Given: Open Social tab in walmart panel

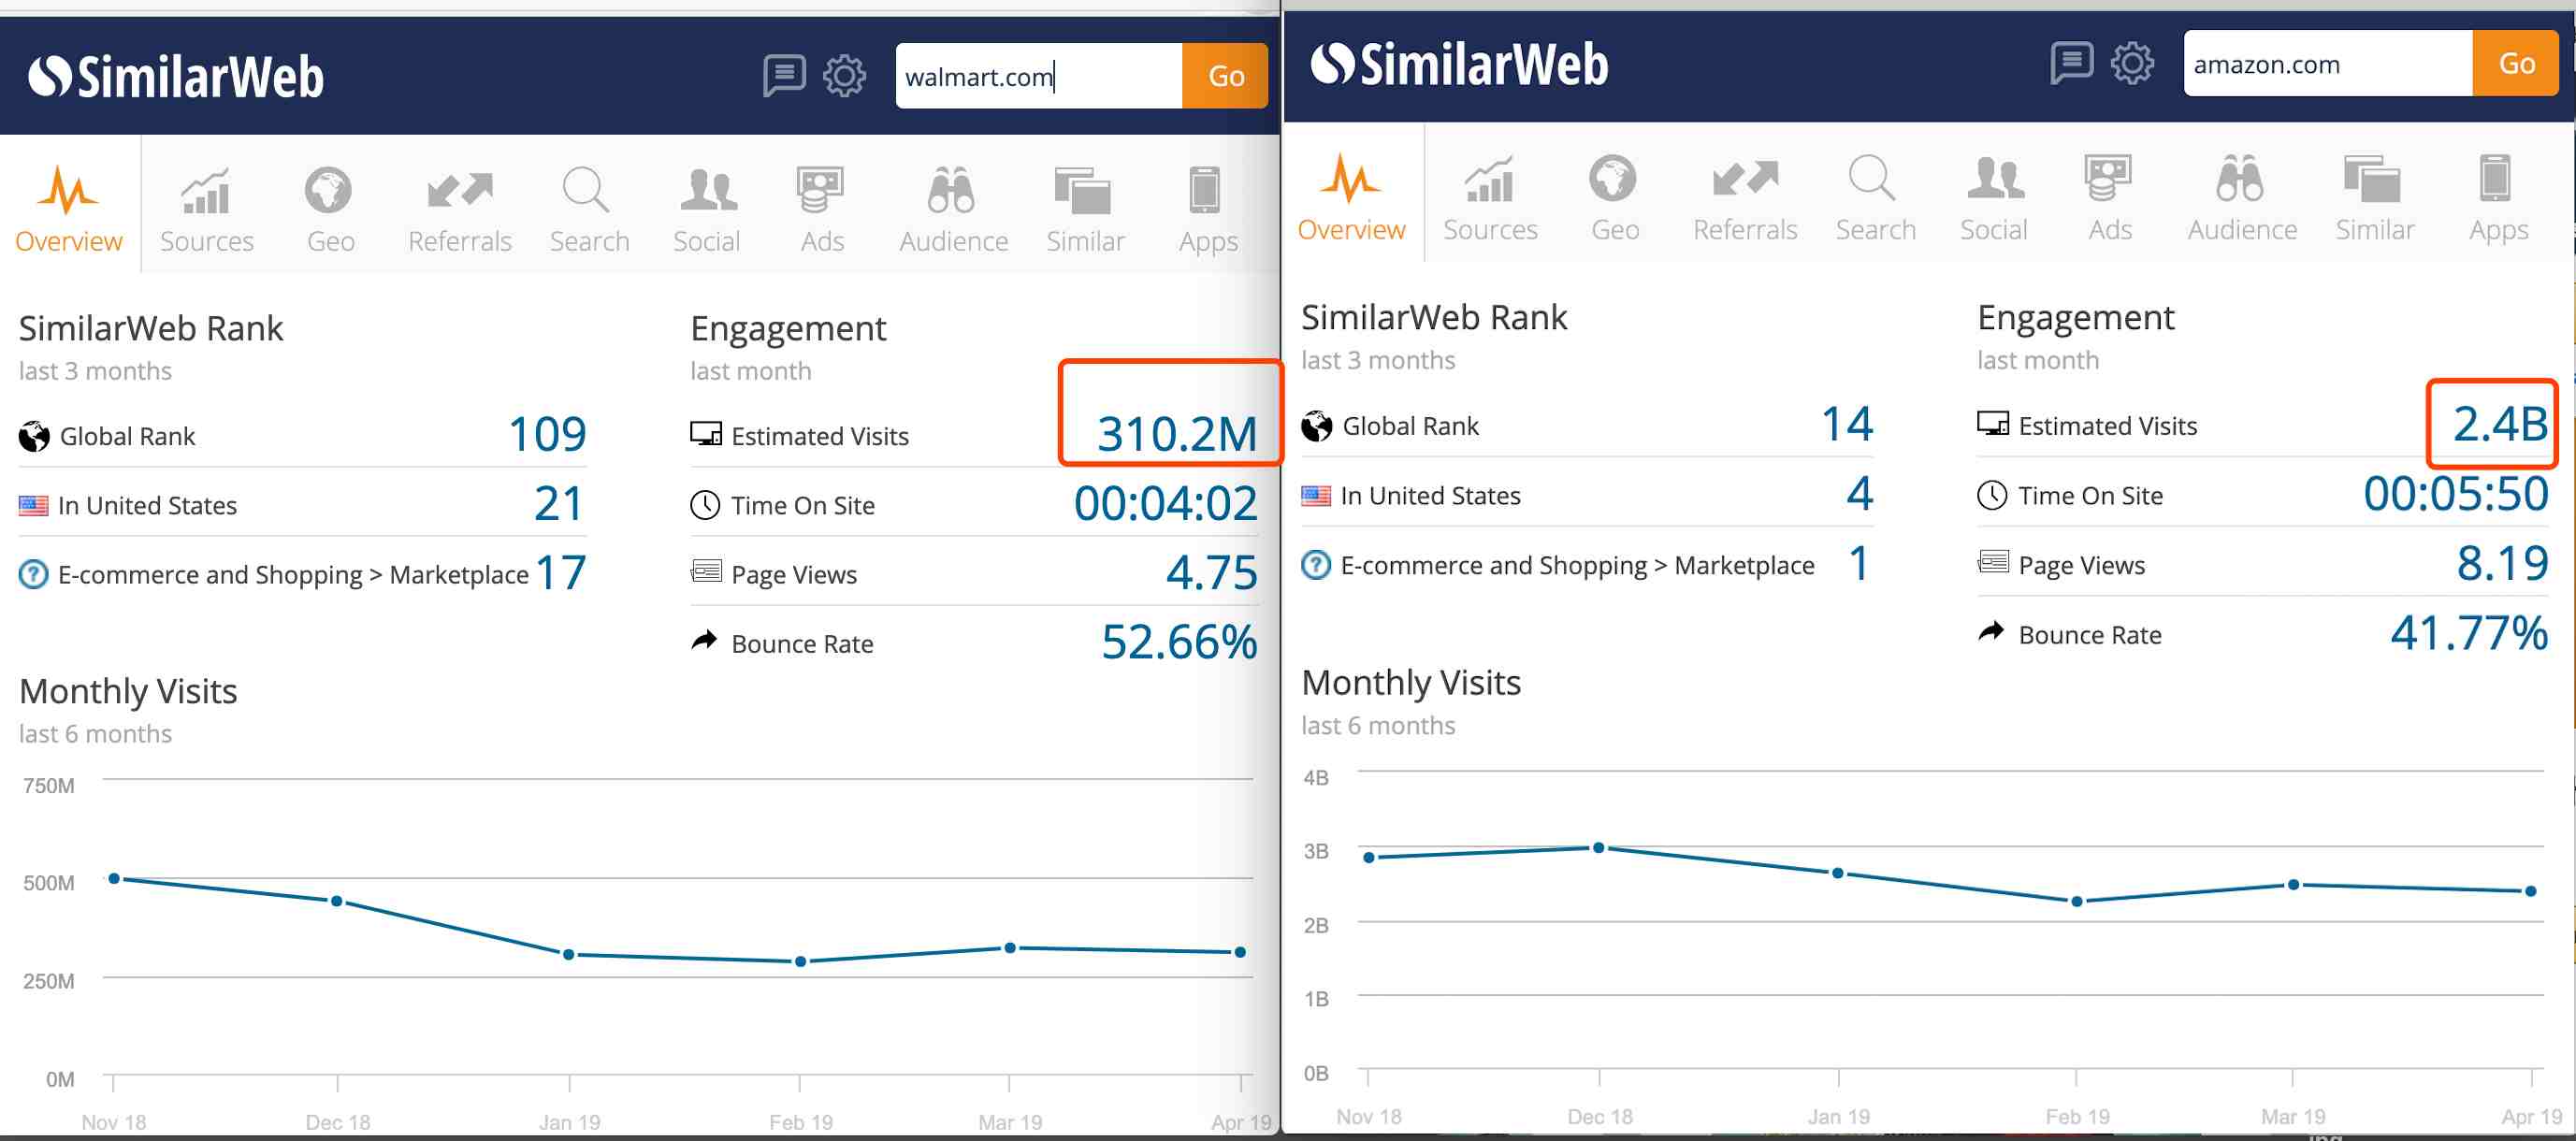Looking at the screenshot, I should pos(706,209).
